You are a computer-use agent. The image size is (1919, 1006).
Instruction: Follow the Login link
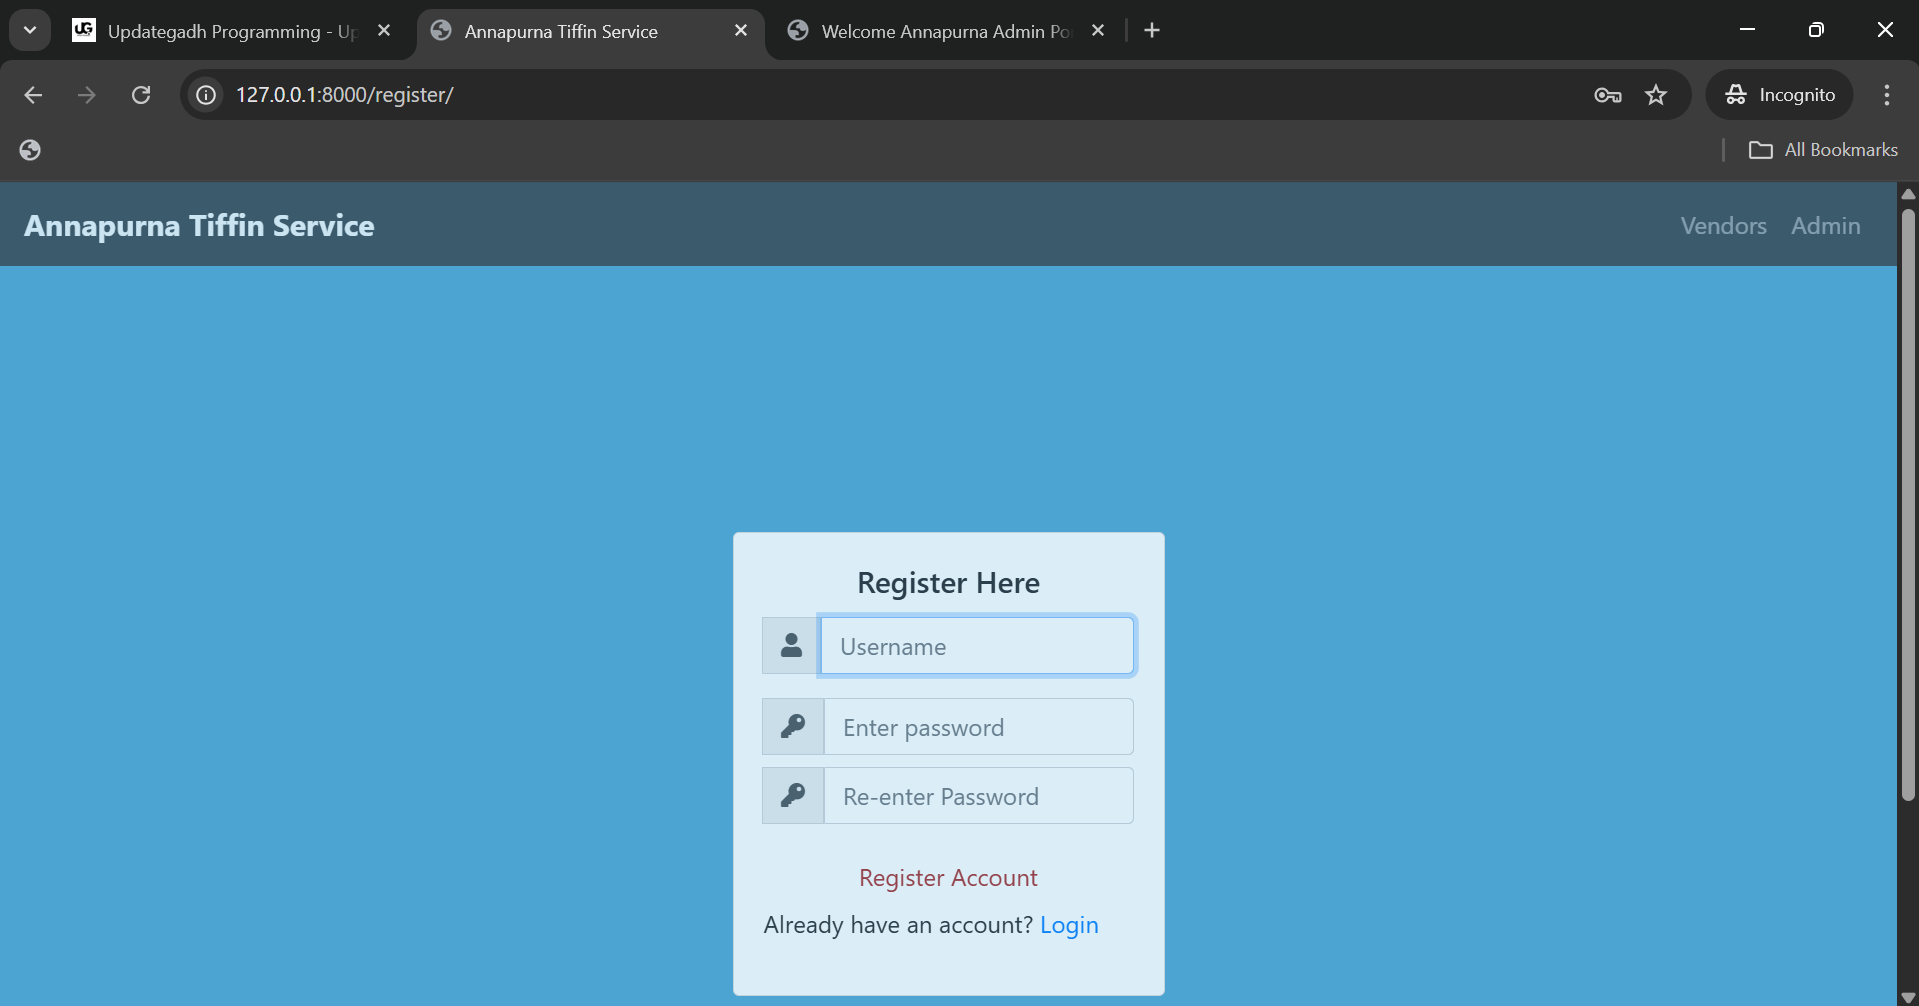pyautogui.click(x=1069, y=925)
